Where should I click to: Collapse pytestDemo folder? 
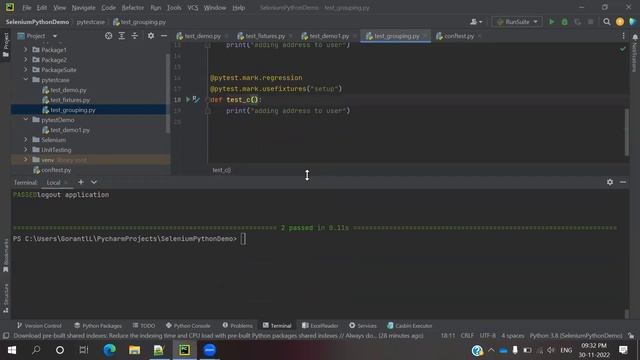point(26,120)
